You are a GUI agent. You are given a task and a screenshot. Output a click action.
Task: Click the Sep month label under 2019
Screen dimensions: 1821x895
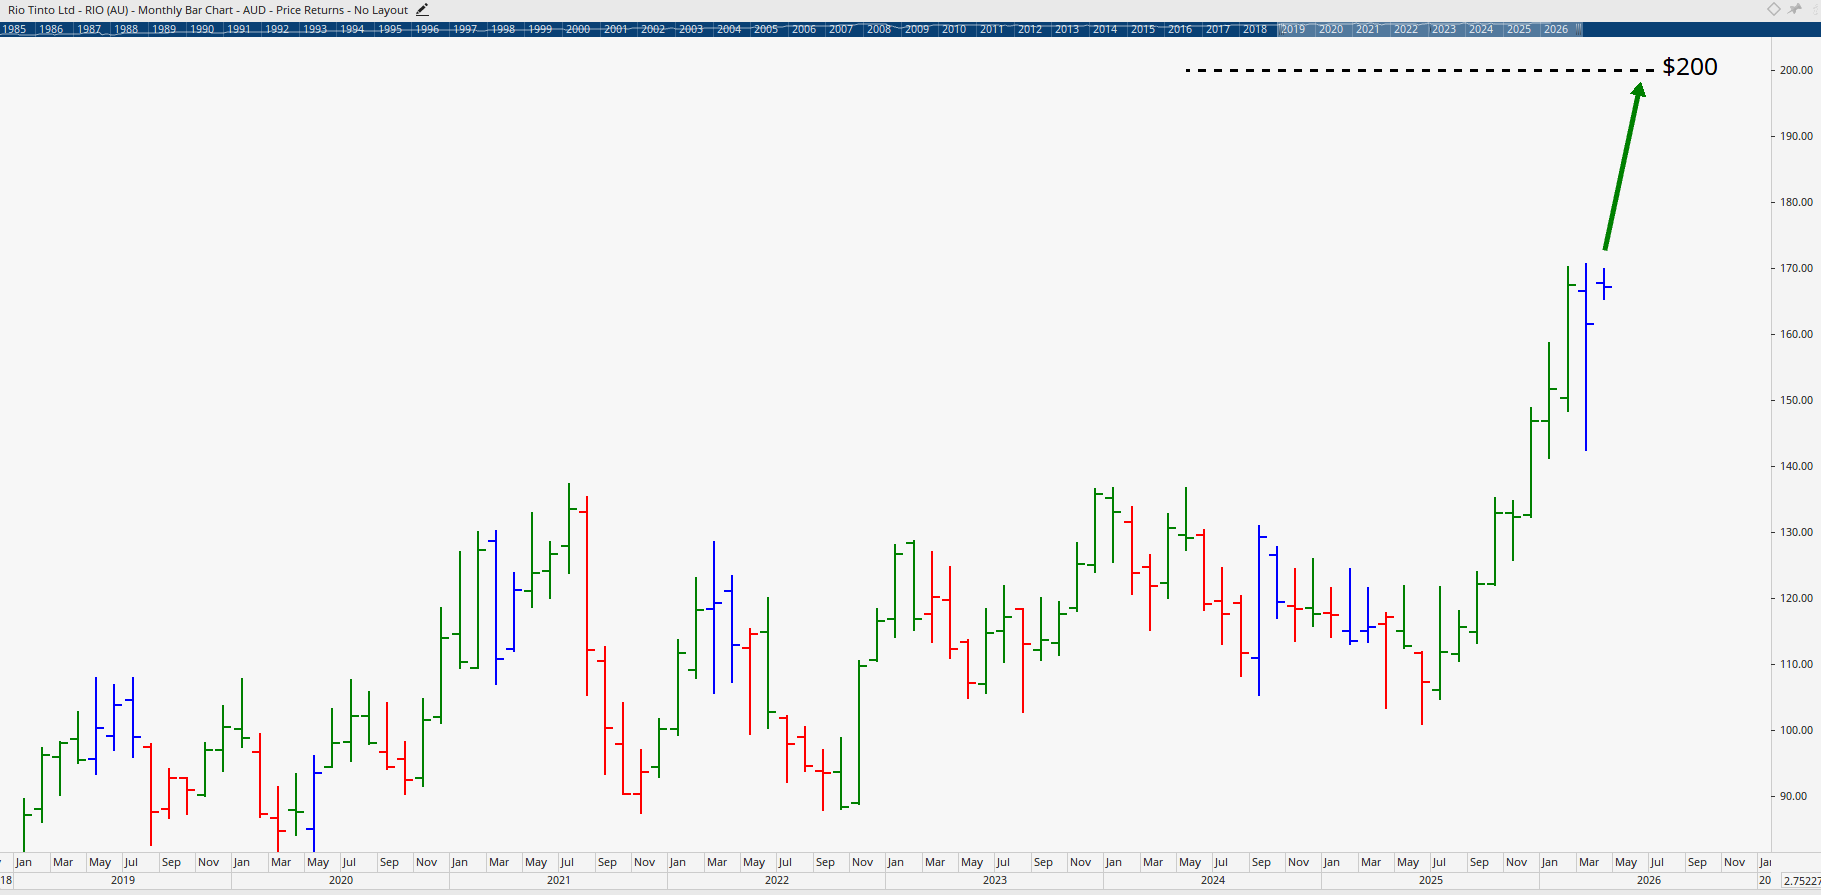tap(172, 862)
